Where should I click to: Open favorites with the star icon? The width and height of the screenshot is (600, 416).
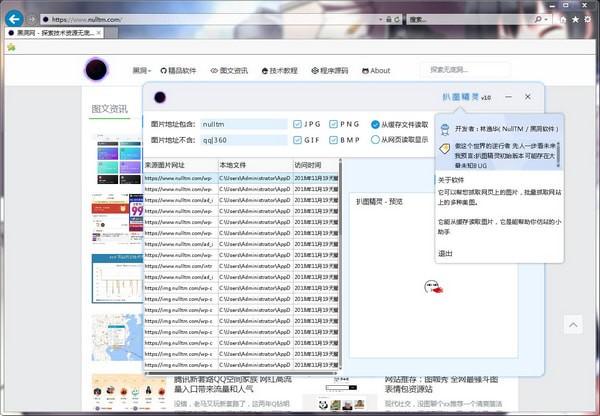(x=576, y=19)
